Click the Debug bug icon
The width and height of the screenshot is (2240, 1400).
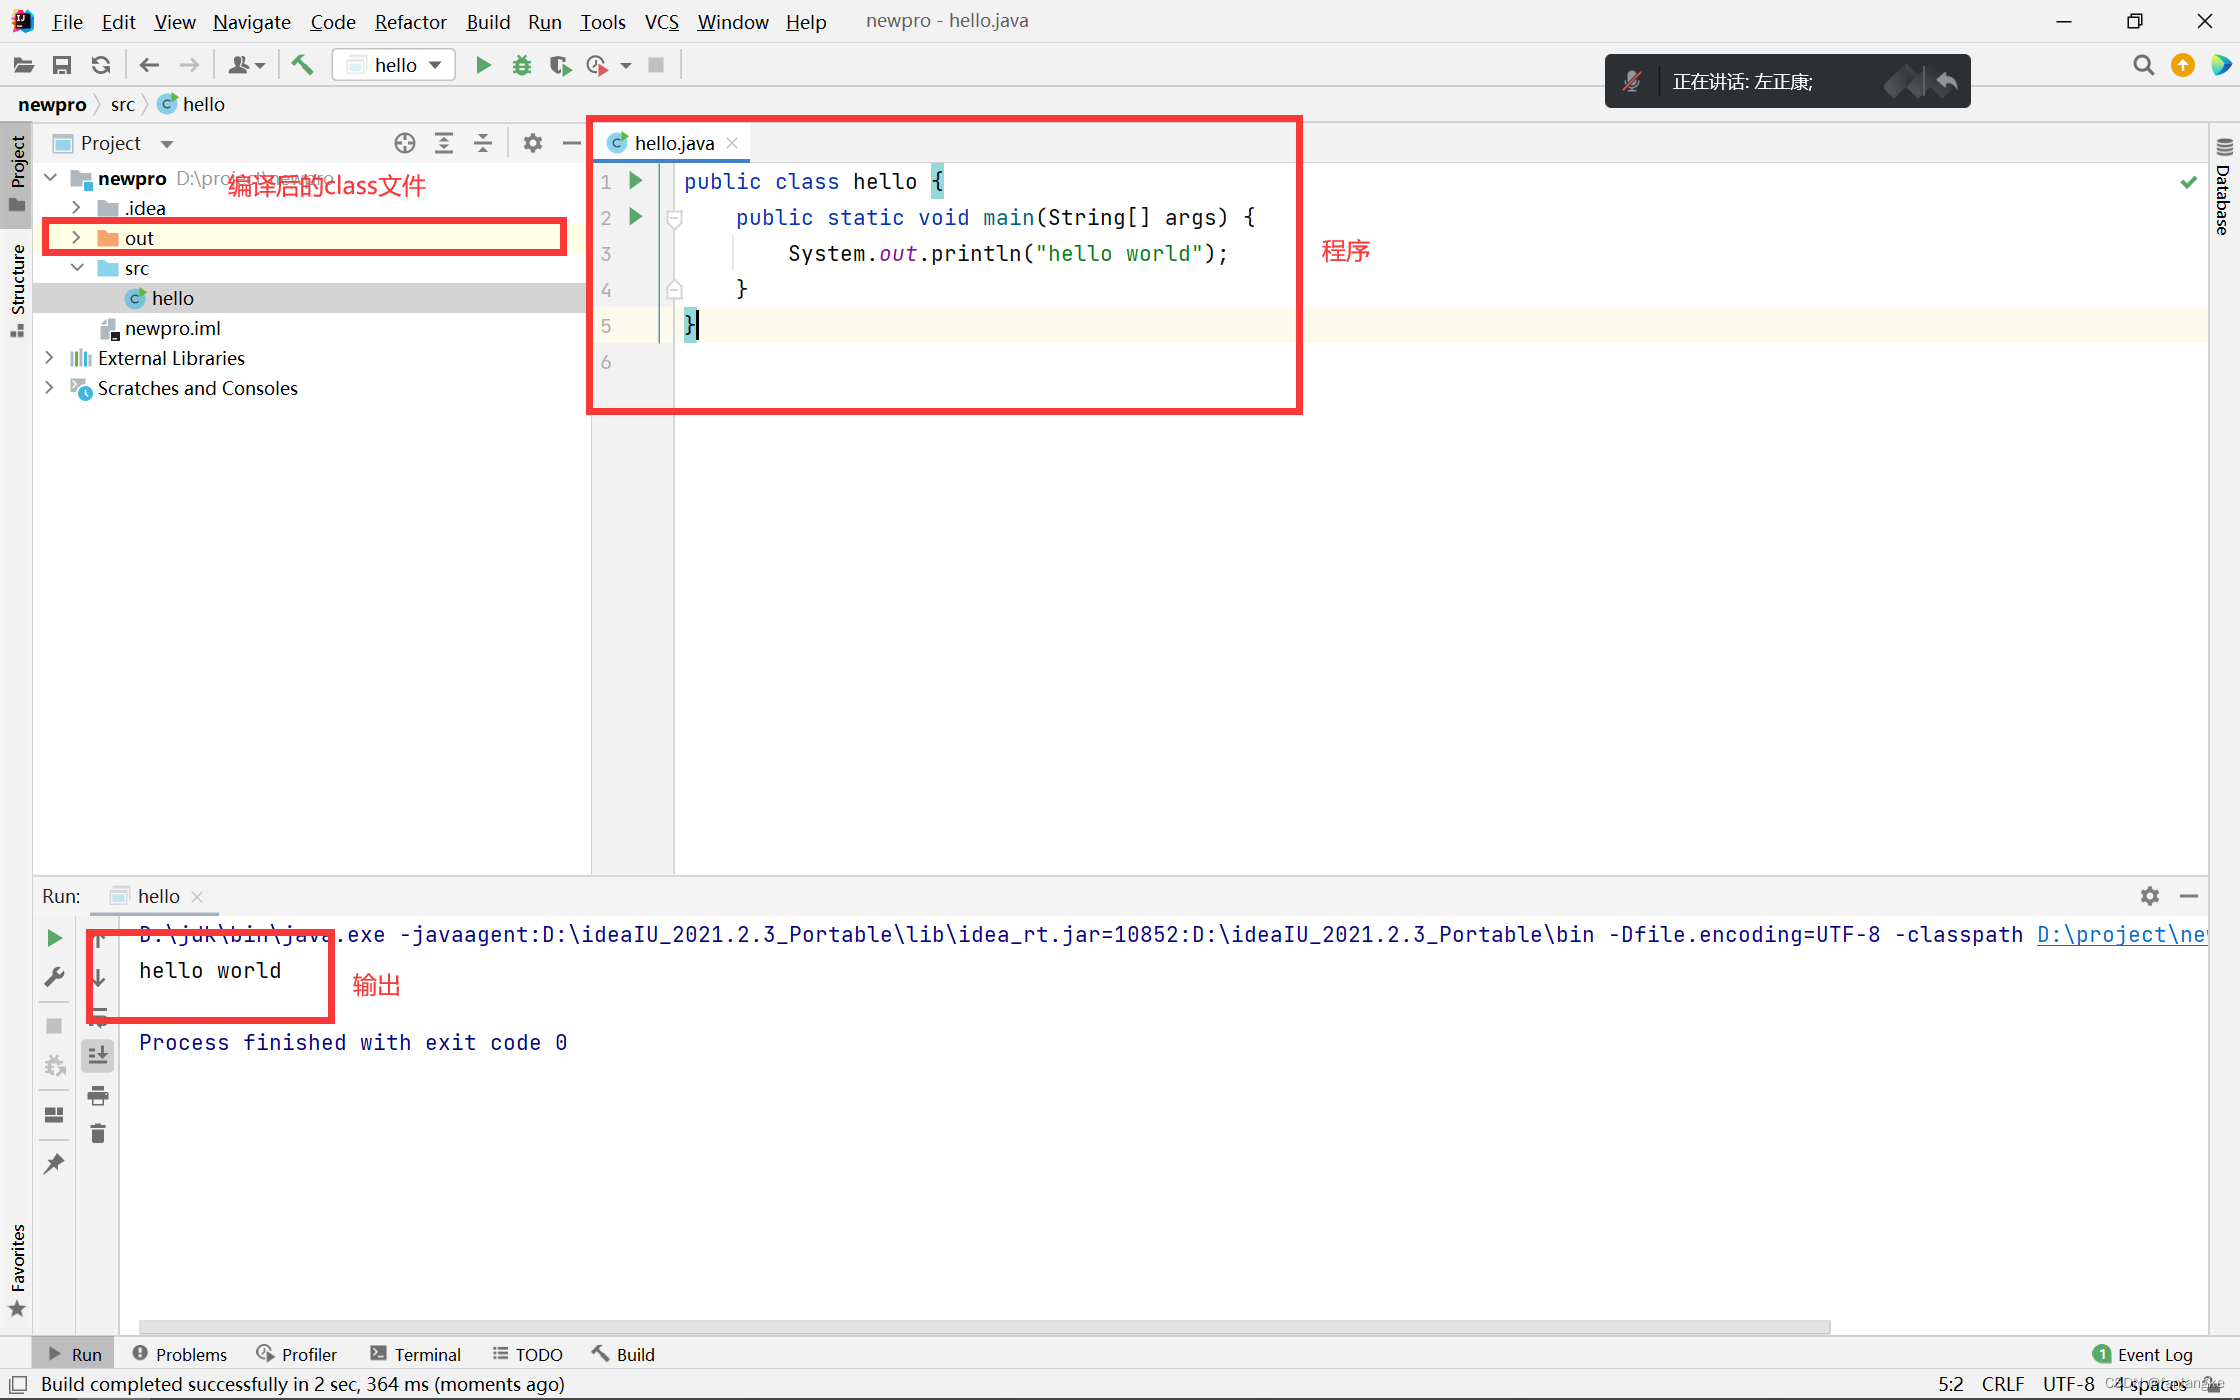tap(522, 65)
